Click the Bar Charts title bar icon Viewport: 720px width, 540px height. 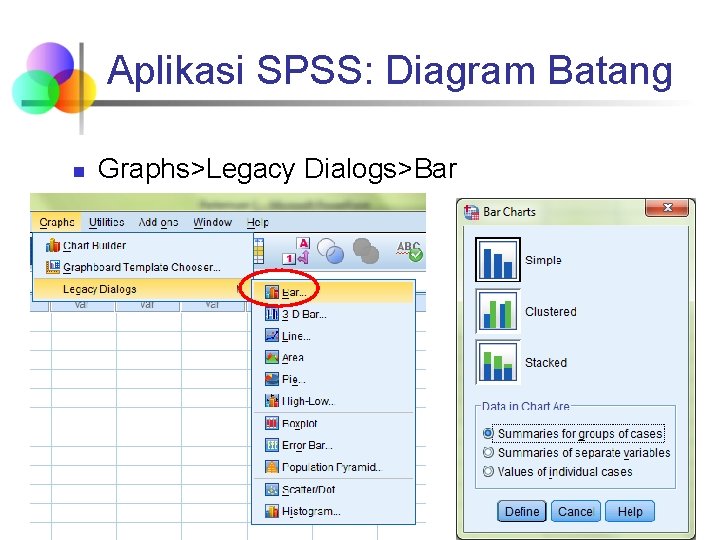click(472, 212)
